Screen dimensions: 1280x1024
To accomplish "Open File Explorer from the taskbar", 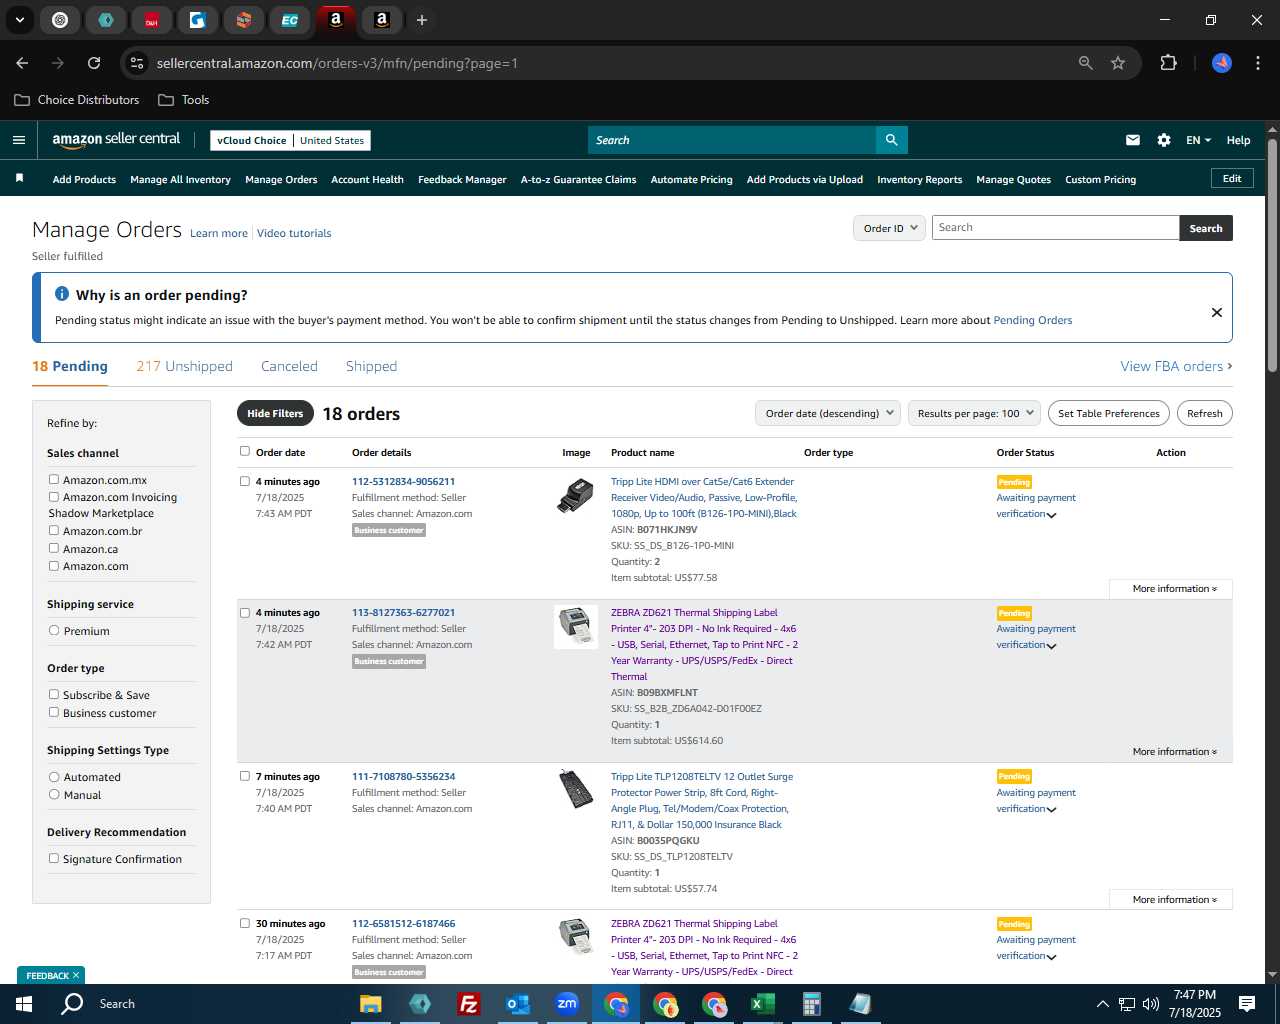I will click(371, 1004).
